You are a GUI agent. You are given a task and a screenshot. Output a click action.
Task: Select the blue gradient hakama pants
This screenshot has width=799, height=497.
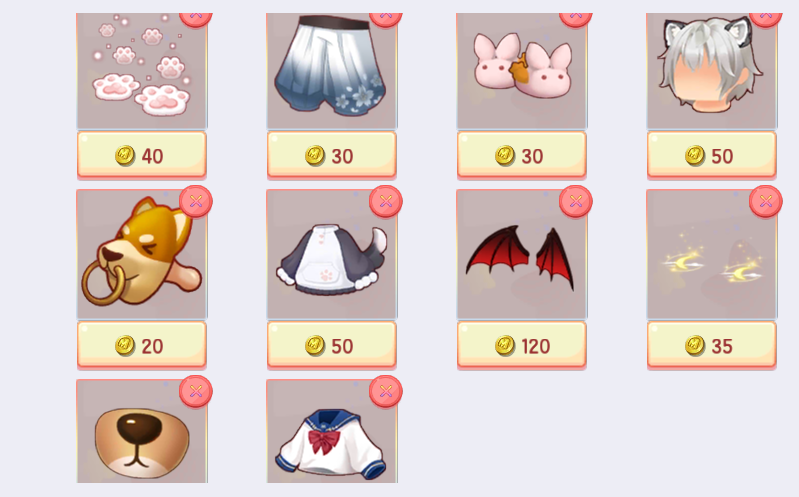click(332, 71)
